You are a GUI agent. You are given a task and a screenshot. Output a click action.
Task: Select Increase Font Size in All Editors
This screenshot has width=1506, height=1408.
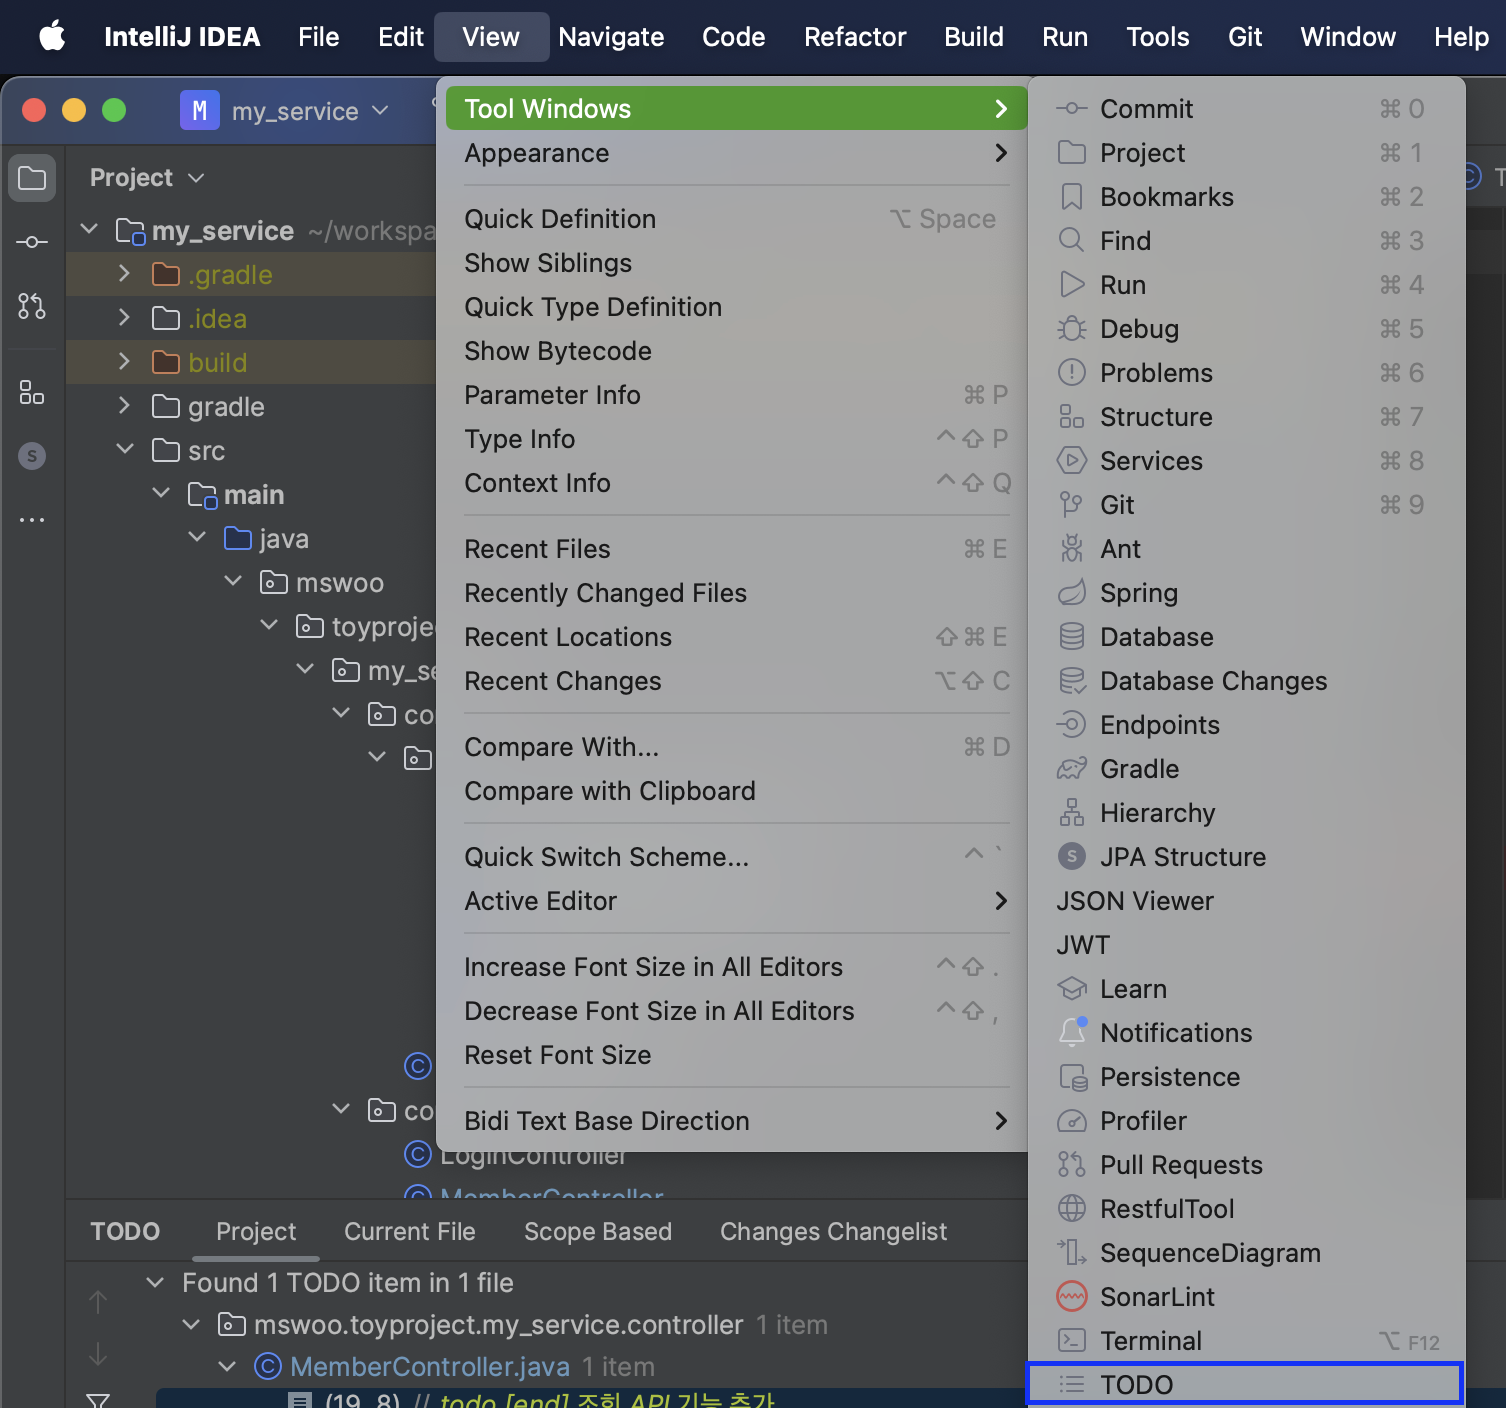pos(736,967)
